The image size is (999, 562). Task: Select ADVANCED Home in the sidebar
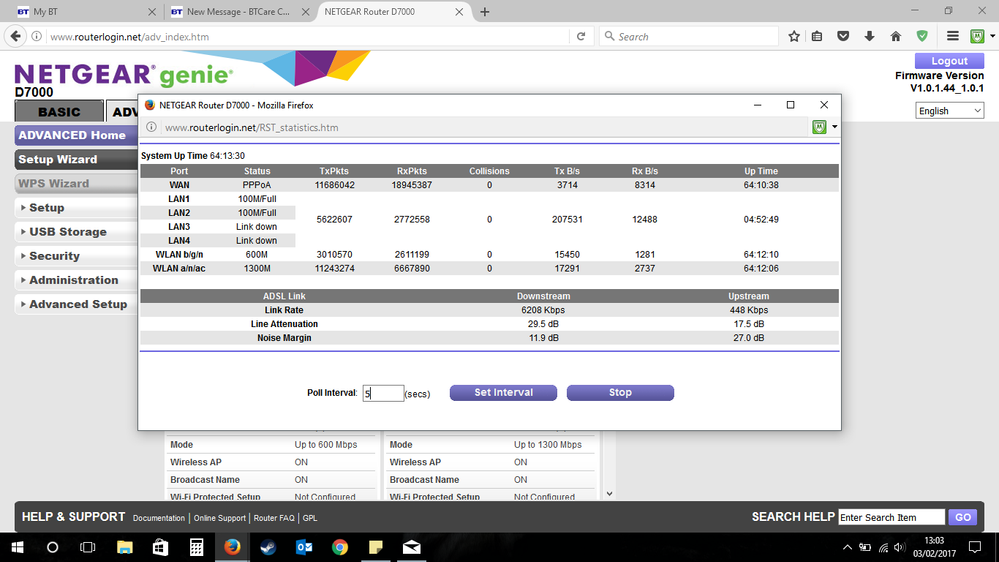(76, 135)
